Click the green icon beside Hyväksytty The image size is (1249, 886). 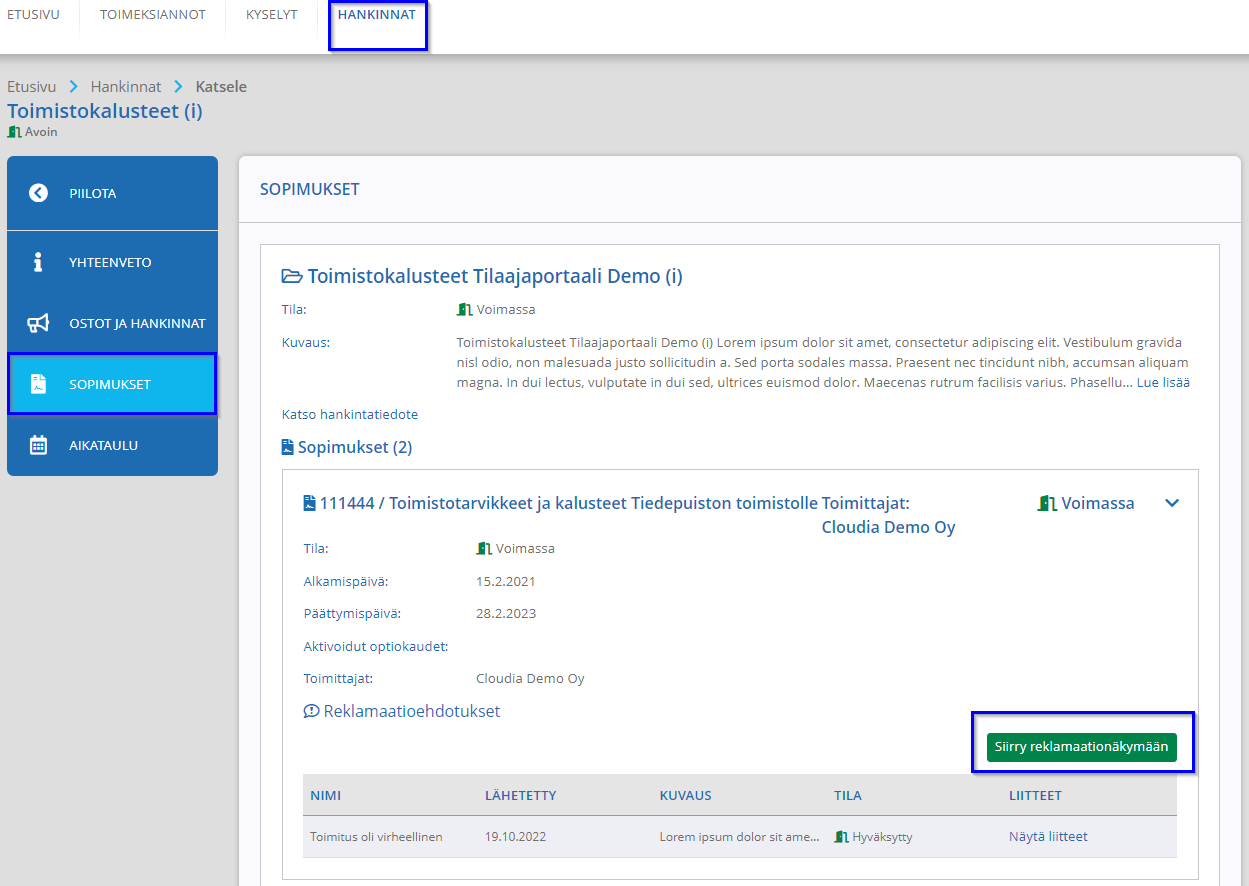841,837
